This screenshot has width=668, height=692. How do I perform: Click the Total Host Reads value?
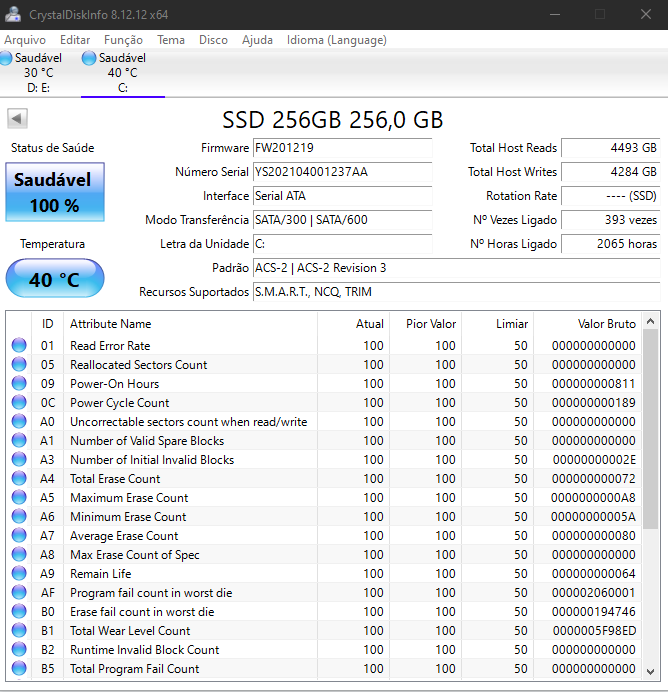(x=611, y=148)
